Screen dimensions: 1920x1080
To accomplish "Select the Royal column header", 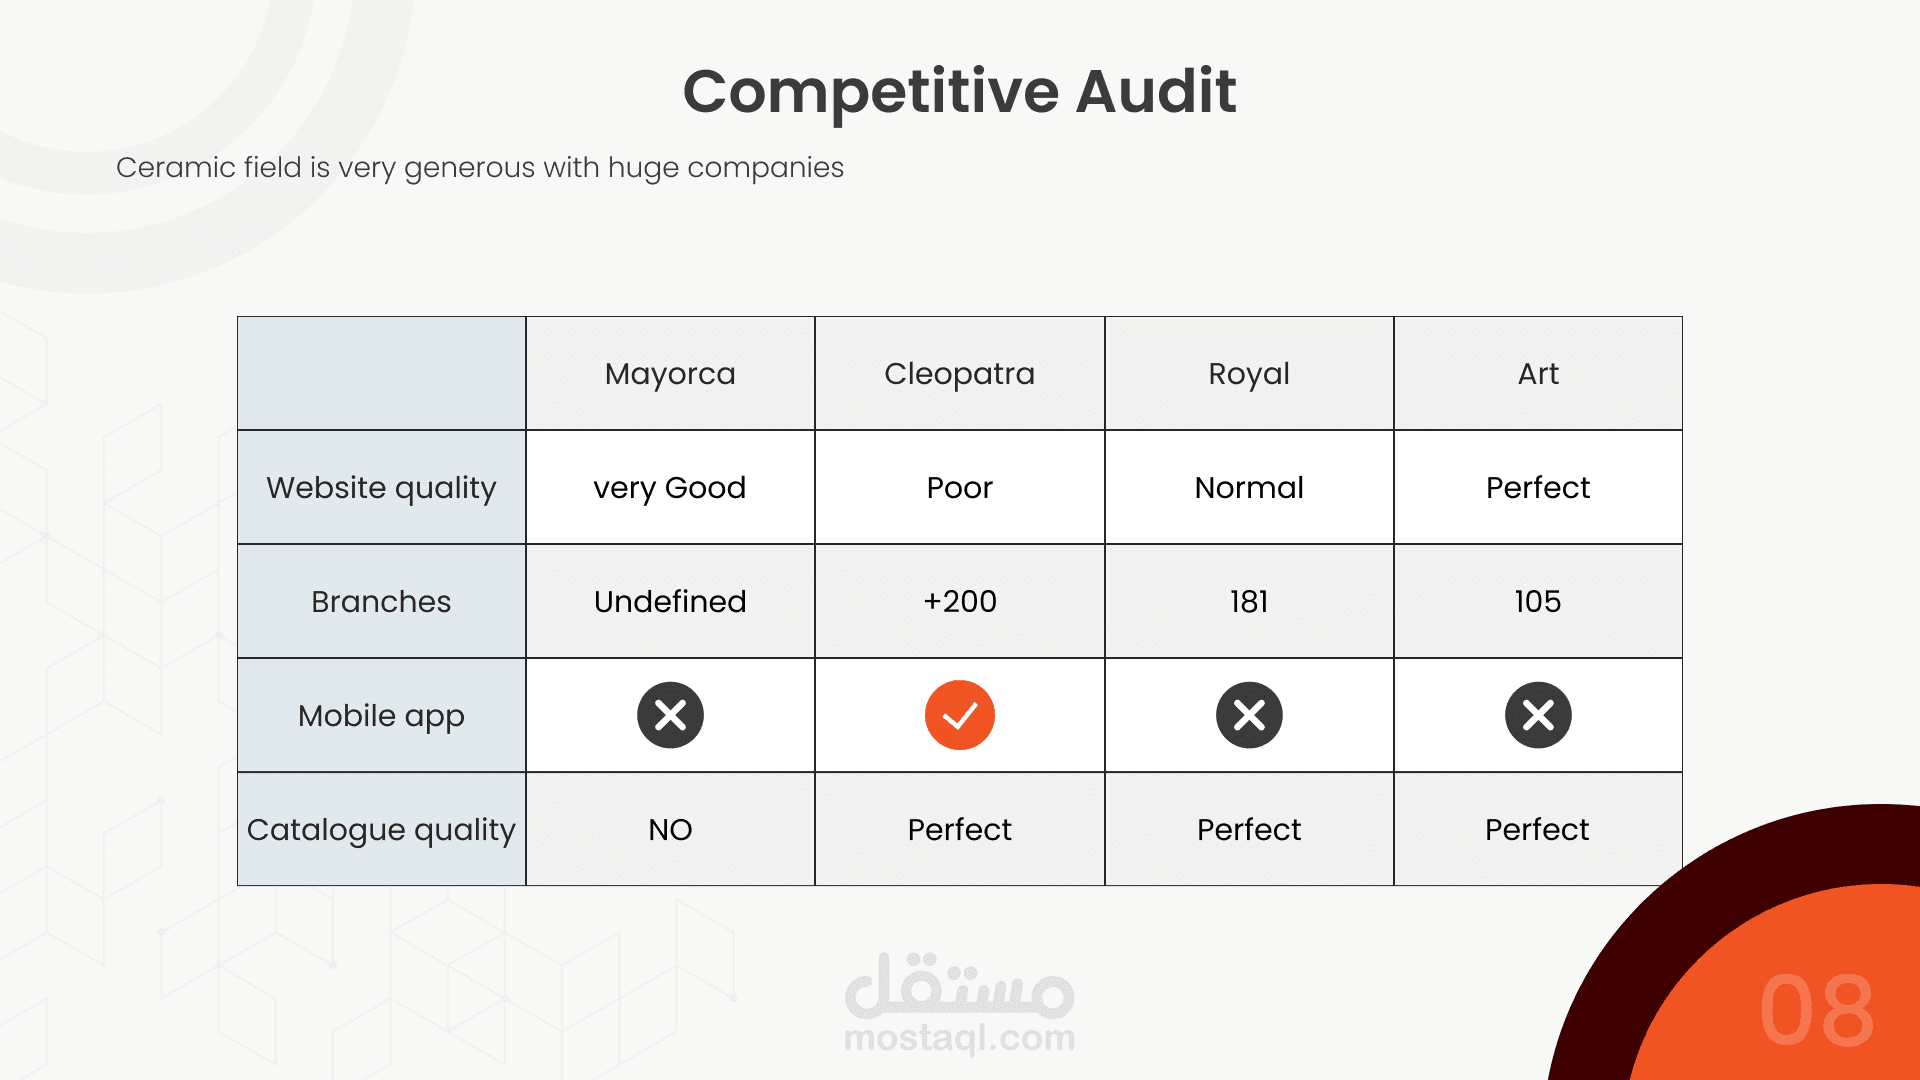I will (x=1249, y=374).
